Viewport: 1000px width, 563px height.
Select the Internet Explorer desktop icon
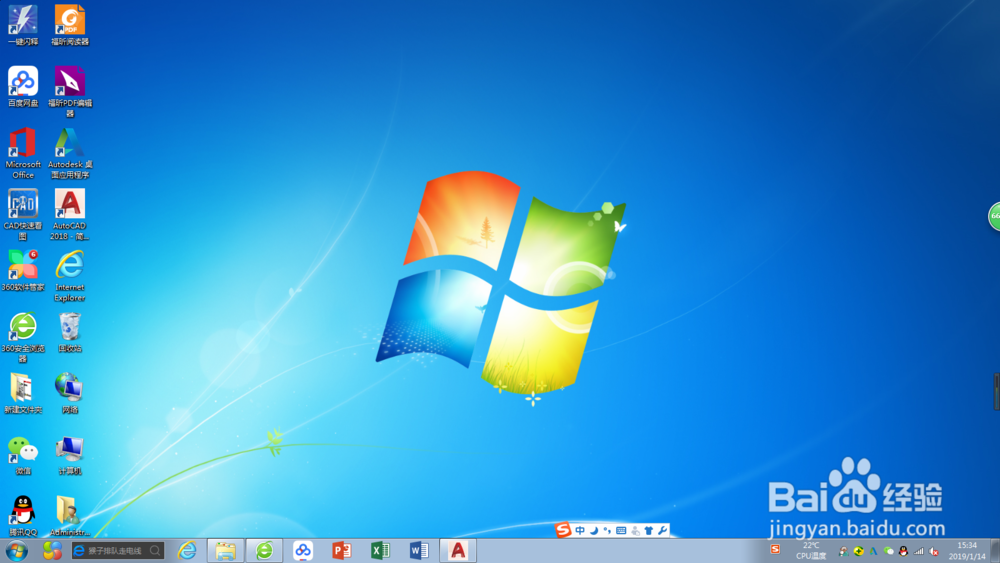pyautogui.click(x=70, y=275)
